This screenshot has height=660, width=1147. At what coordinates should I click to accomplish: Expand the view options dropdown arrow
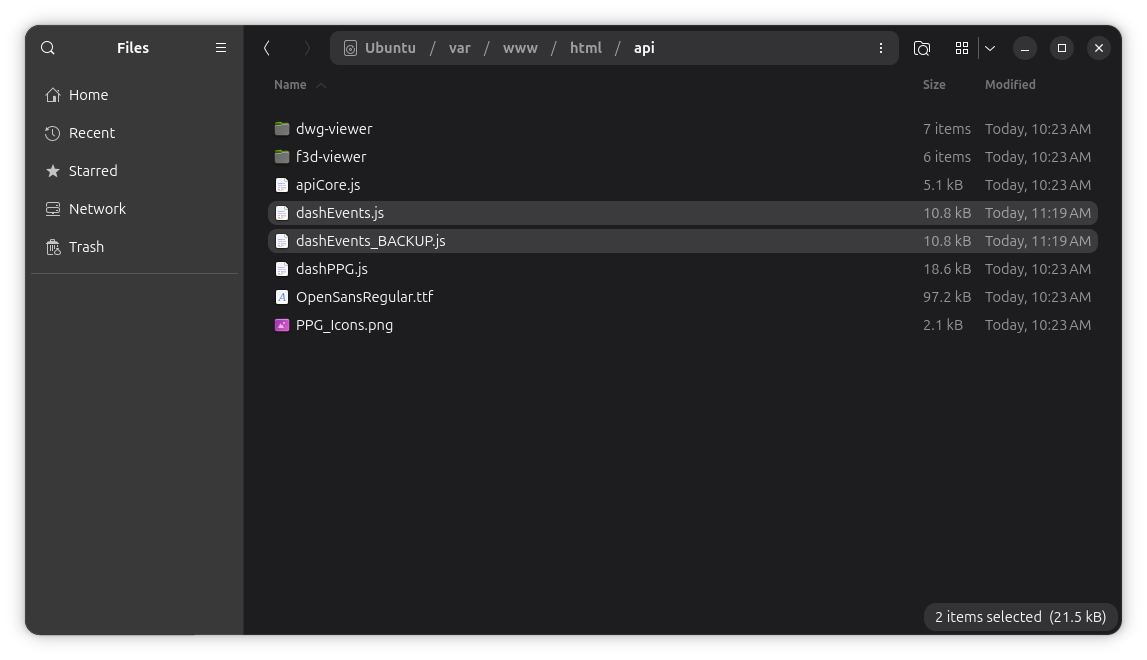pos(990,48)
